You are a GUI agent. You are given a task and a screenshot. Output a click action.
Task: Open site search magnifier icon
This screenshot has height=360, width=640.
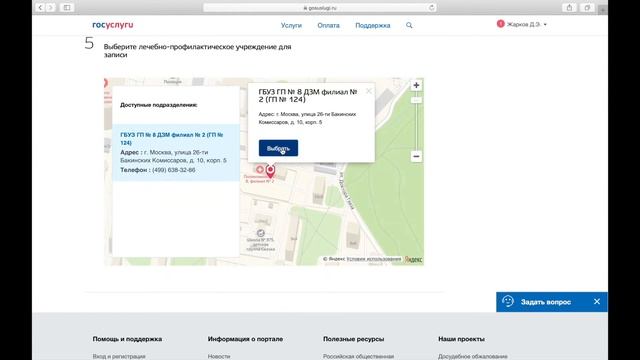click(409, 25)
